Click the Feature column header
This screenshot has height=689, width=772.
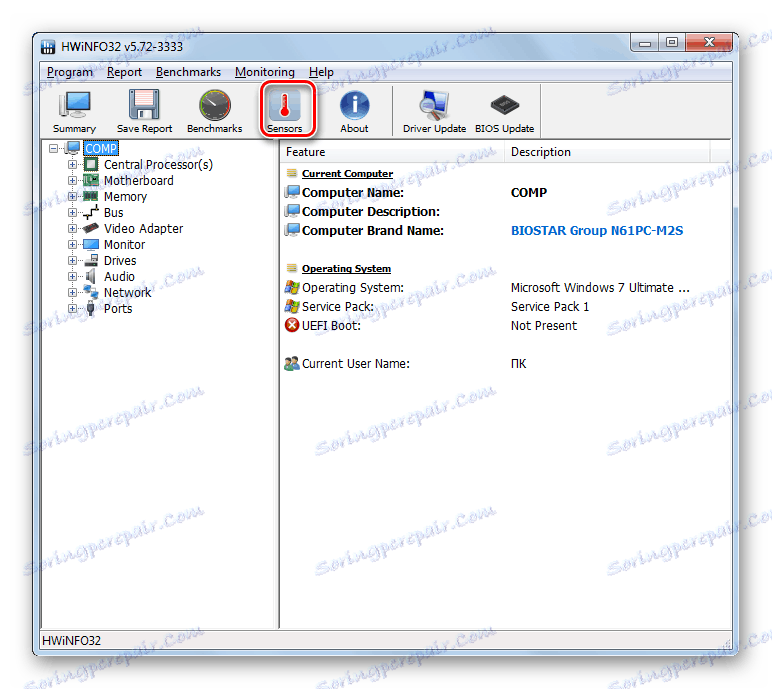pos(392,152)
